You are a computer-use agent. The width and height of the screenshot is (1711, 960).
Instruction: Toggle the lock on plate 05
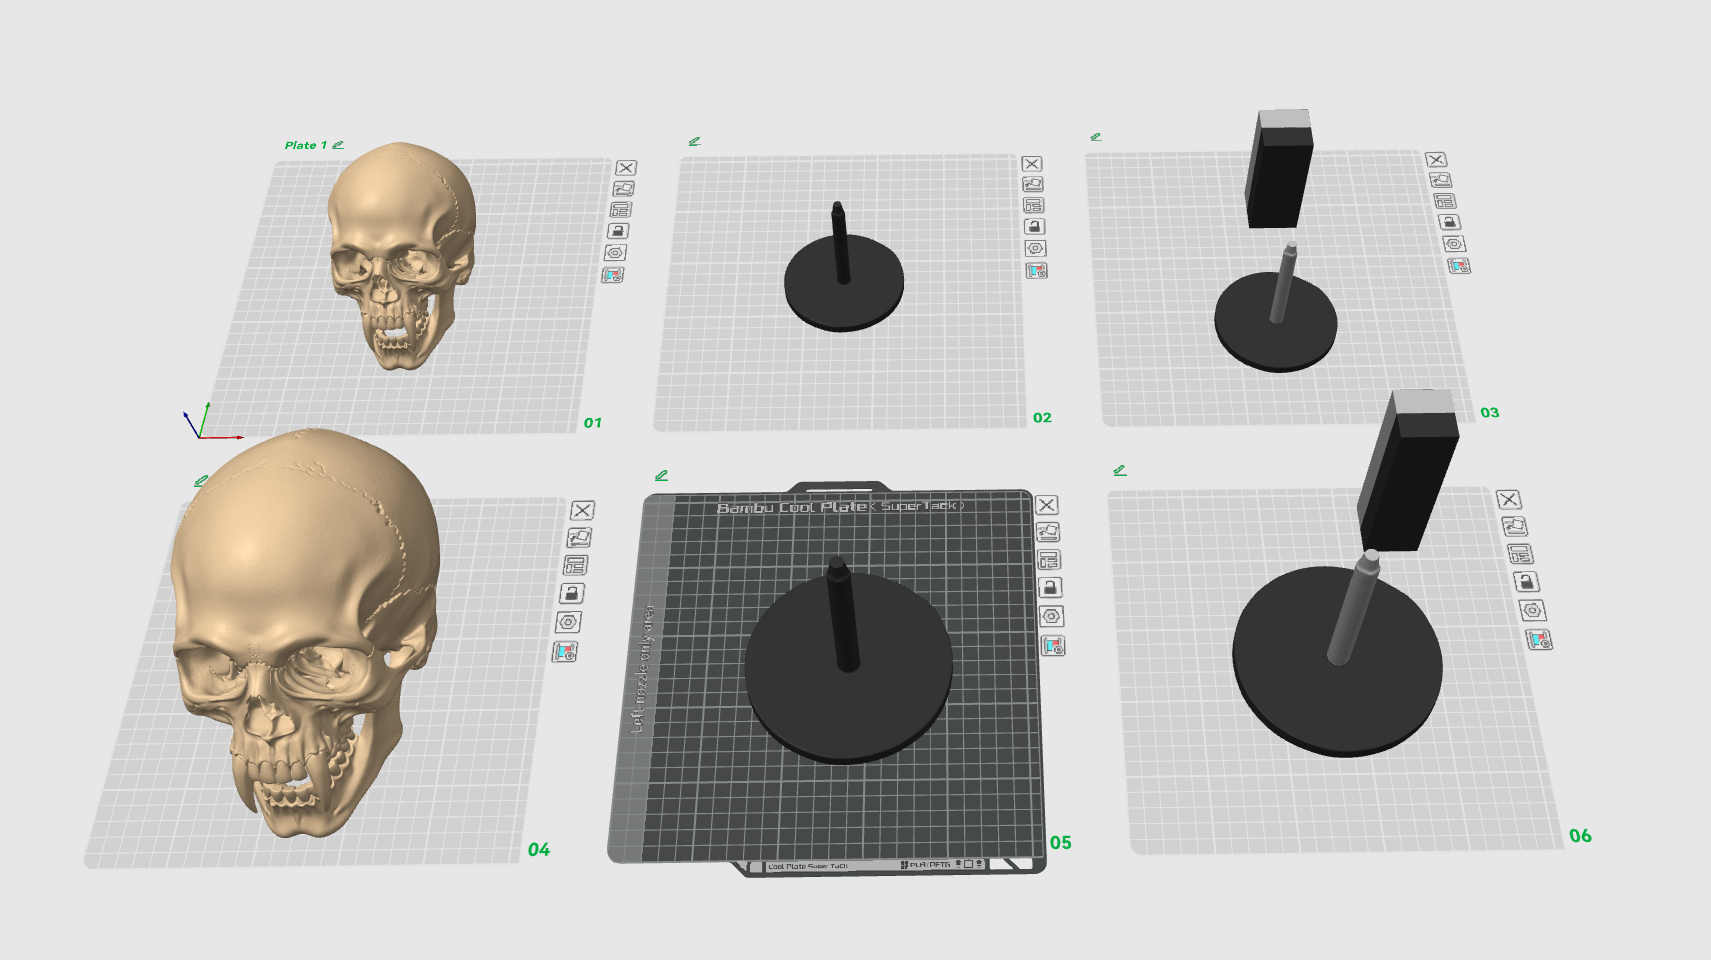tap(1050, 587)
